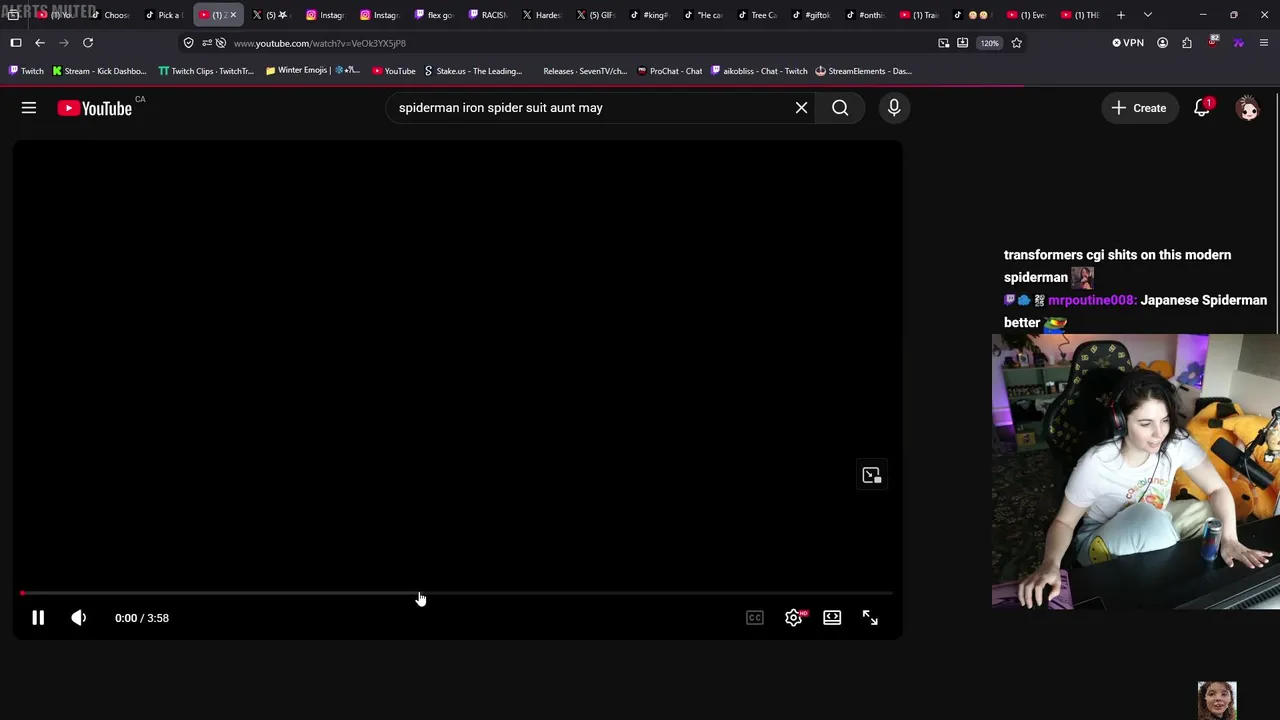Click the streamer webcam overlay
Image resolution: width=1280 pixels, height=720 pixels.
pyautogui.click(x=1136, y=471)
